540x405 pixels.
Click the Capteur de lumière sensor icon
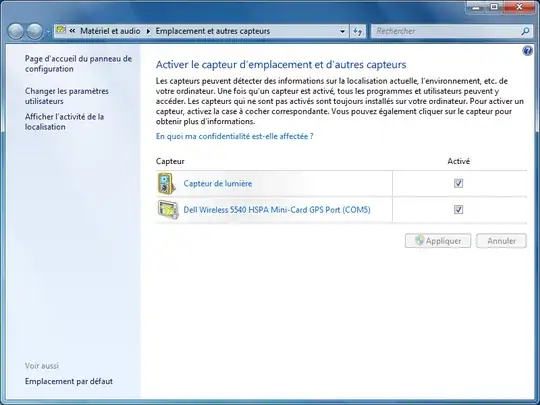pos(167,183)
